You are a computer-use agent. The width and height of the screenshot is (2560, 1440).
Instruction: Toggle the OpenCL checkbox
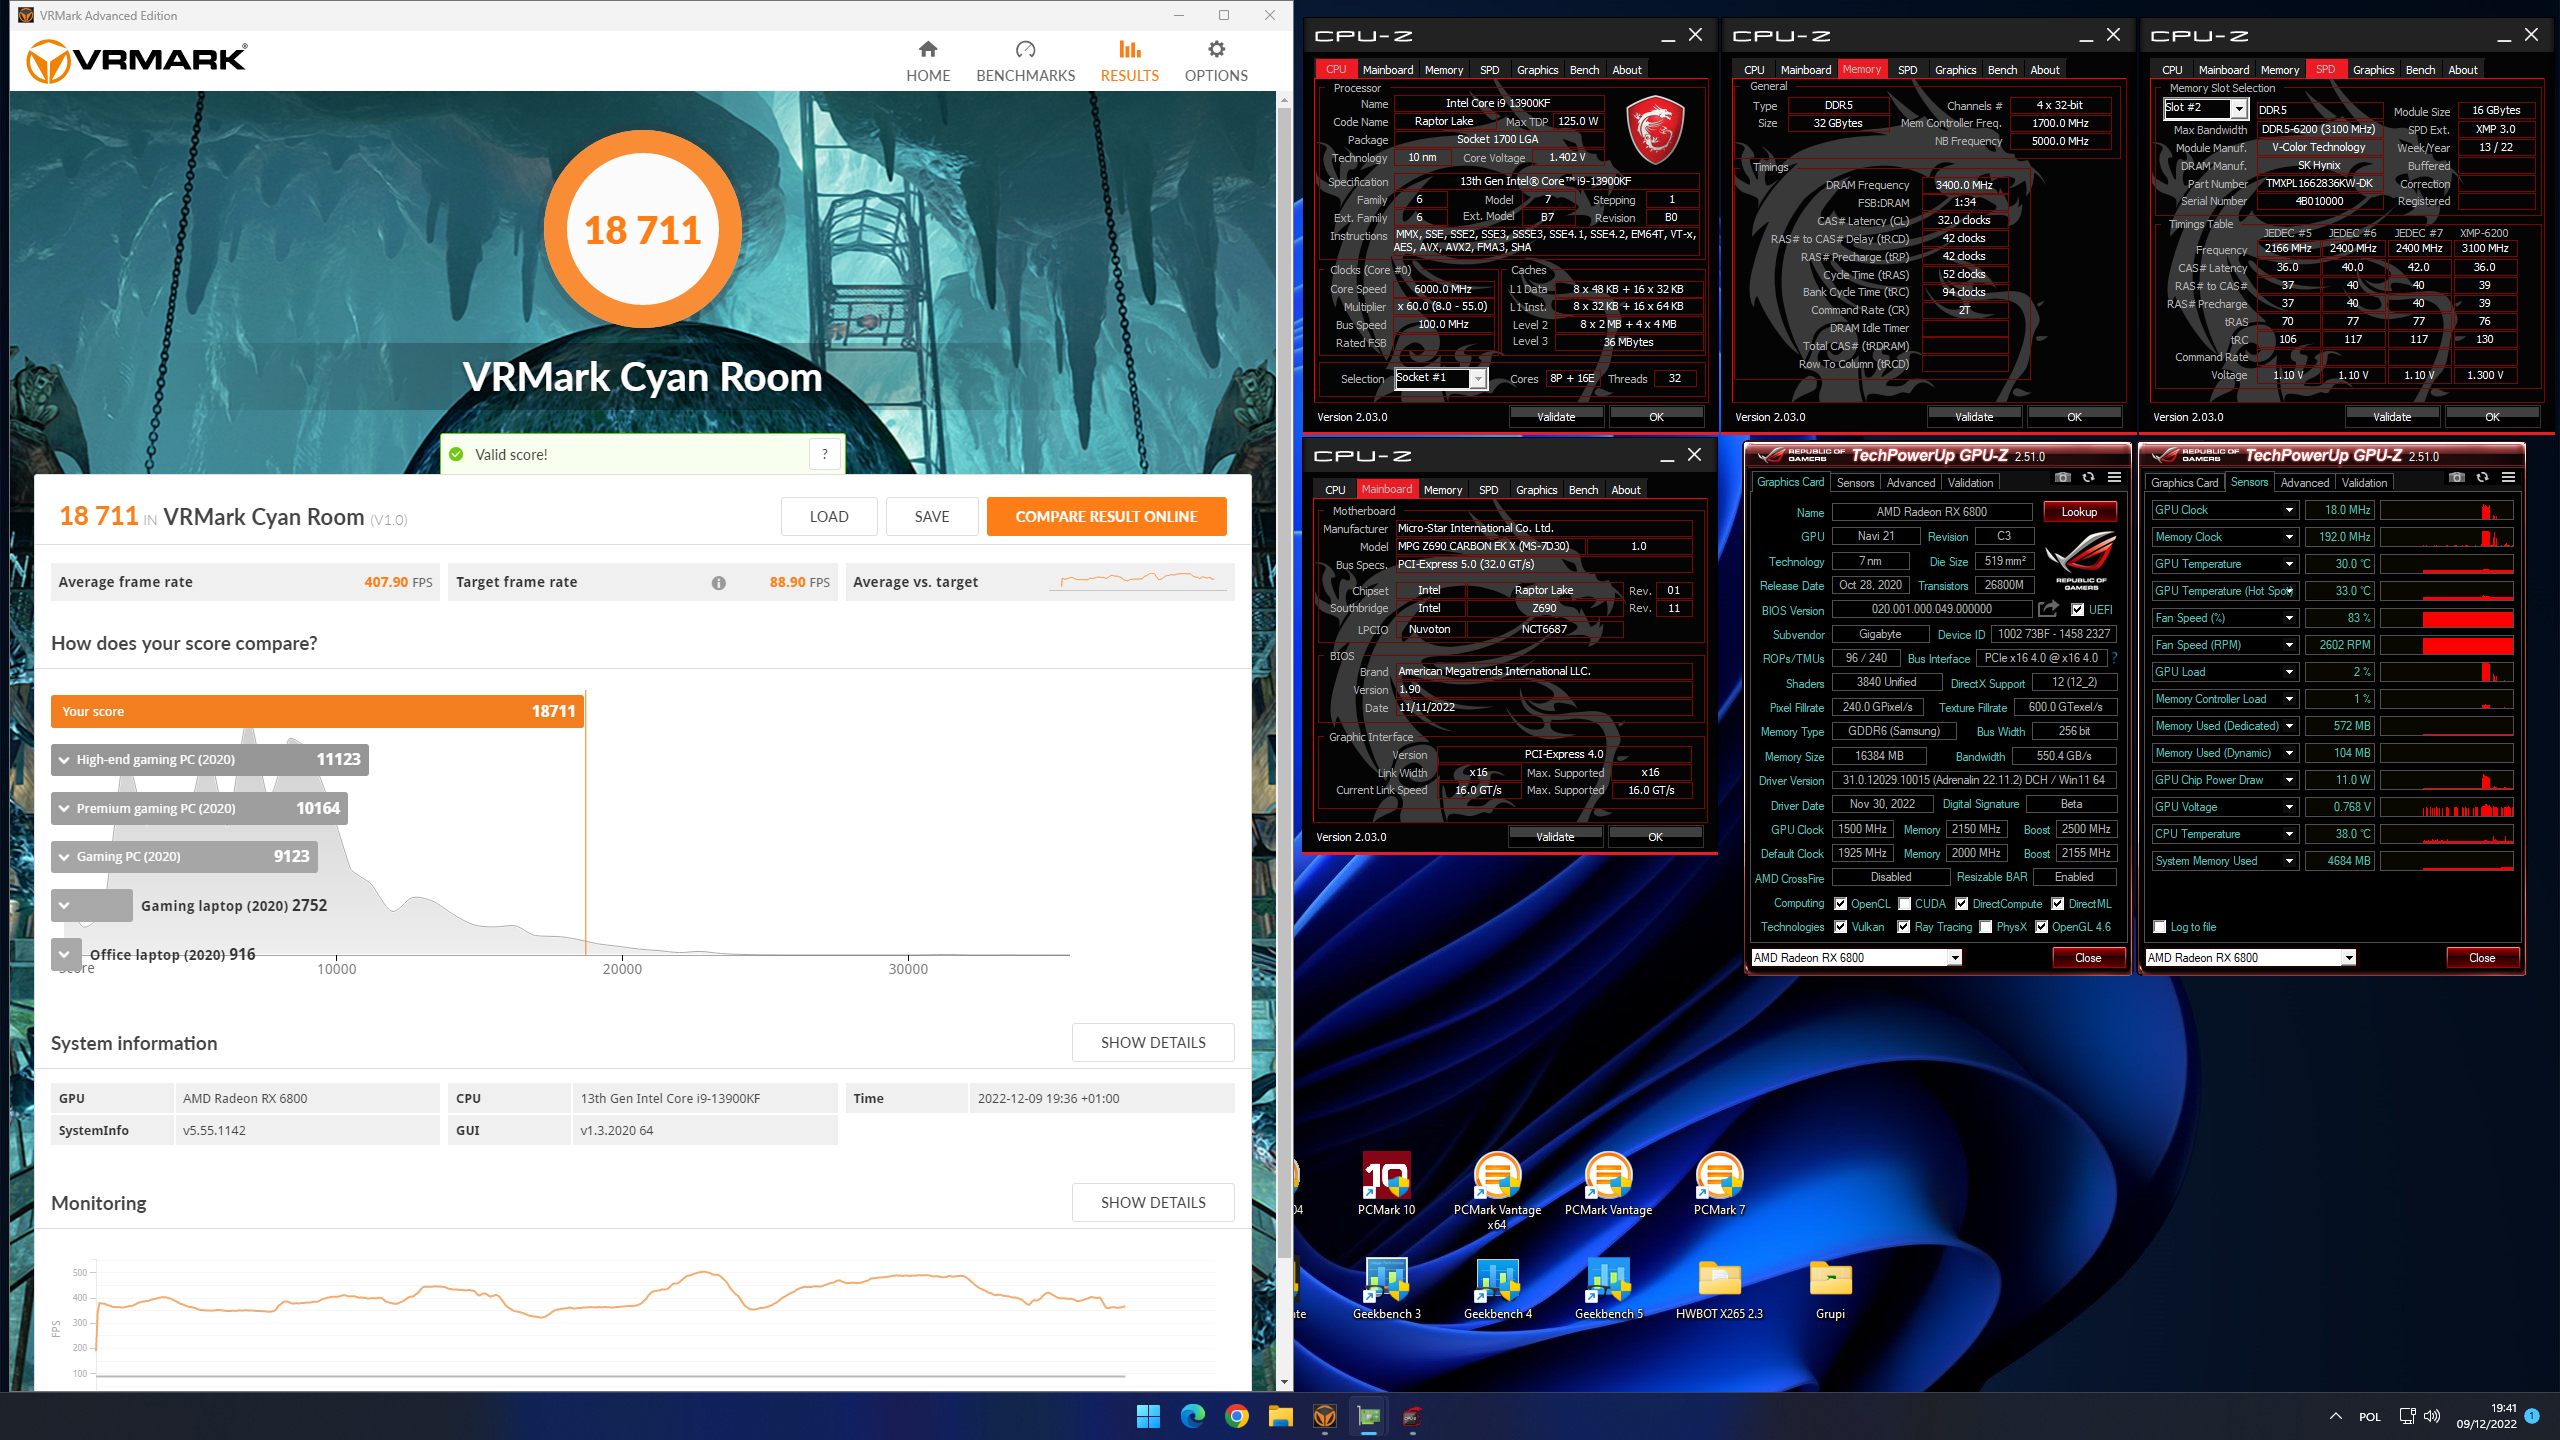click(1840, 904)
